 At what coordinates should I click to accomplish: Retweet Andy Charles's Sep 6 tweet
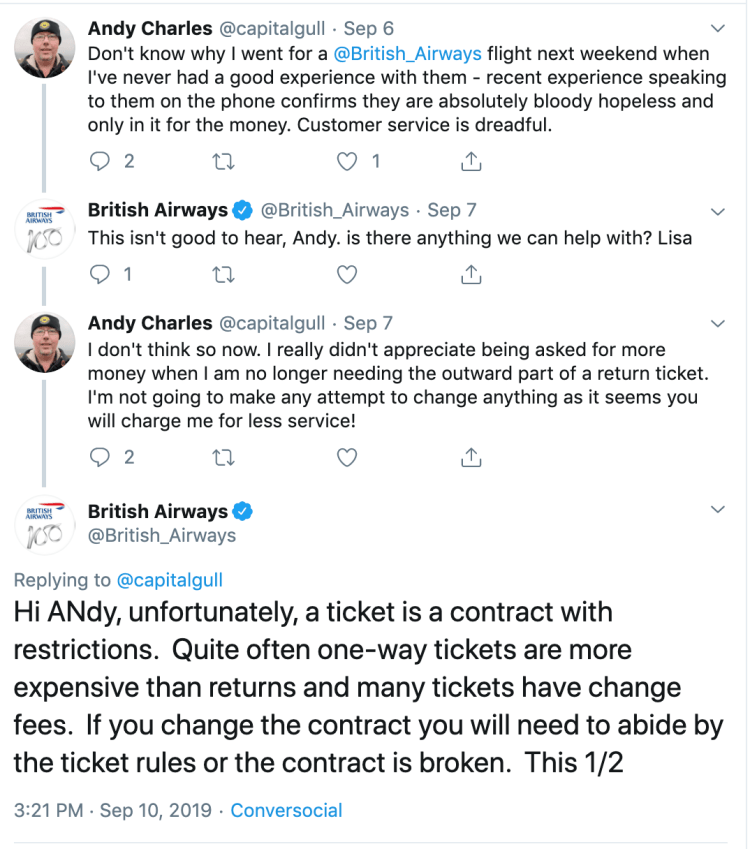tap(224, 161)
